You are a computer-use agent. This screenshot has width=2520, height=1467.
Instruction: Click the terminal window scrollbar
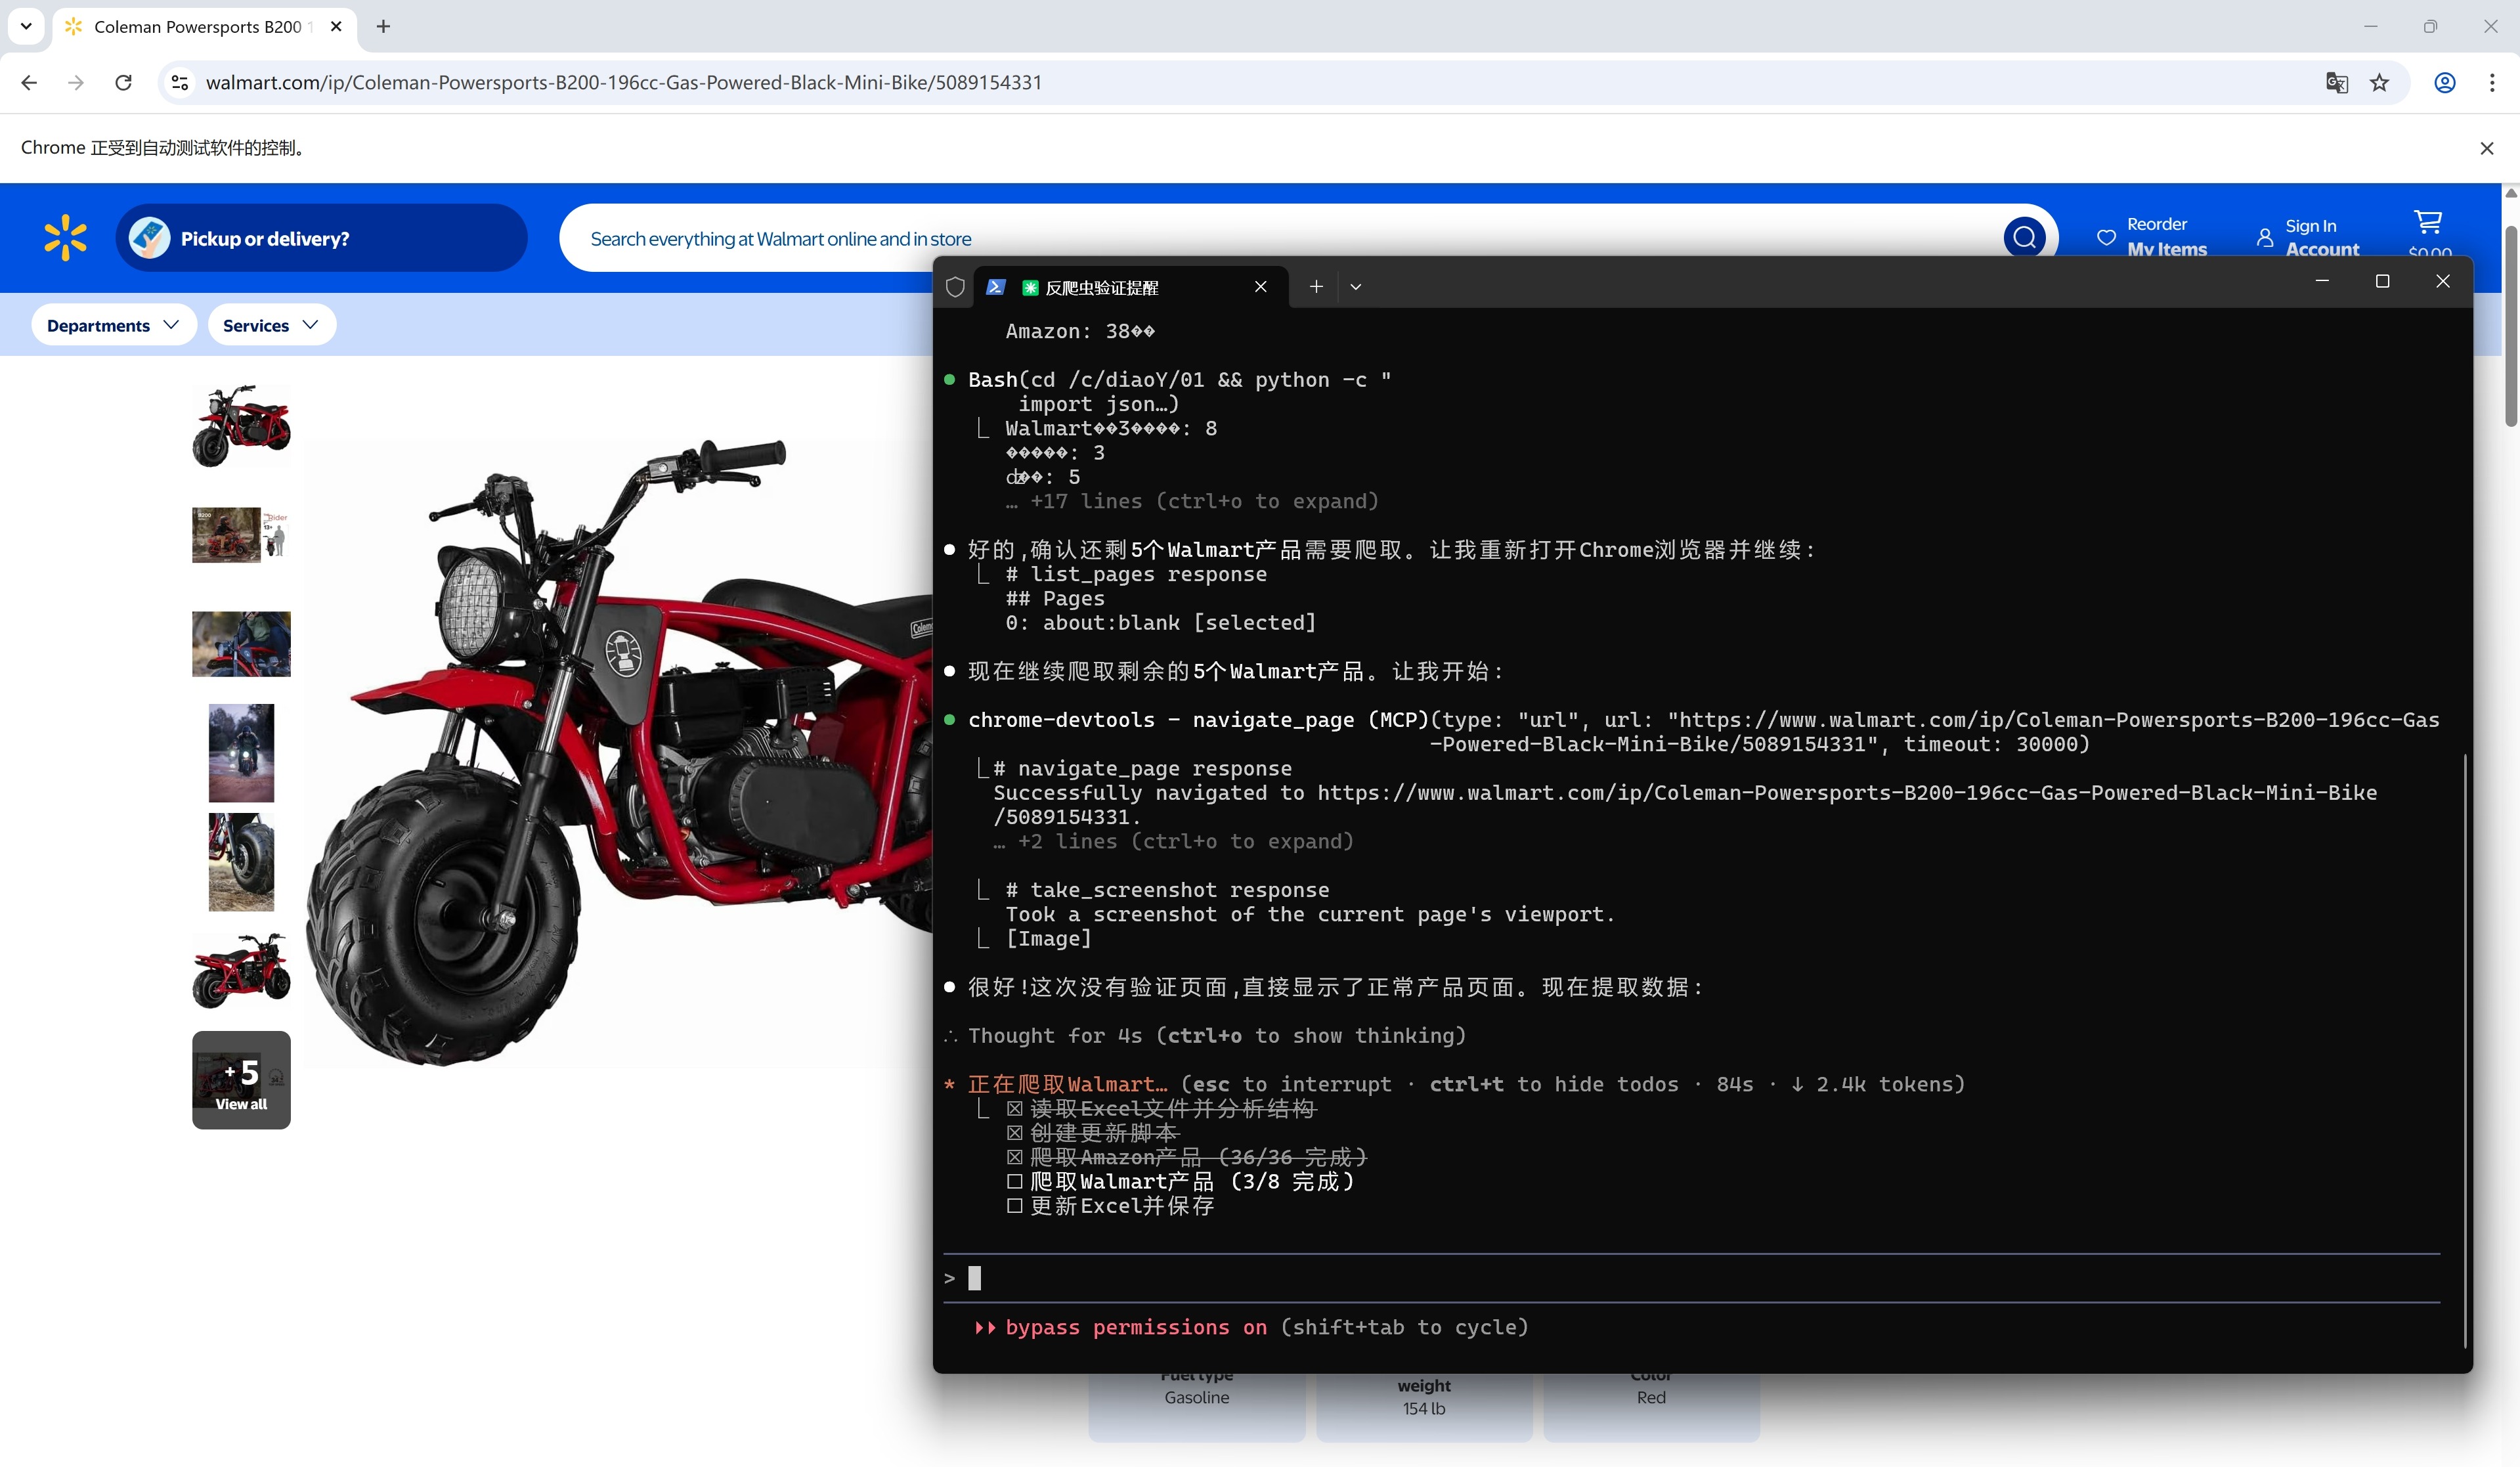point(2464,1050)
